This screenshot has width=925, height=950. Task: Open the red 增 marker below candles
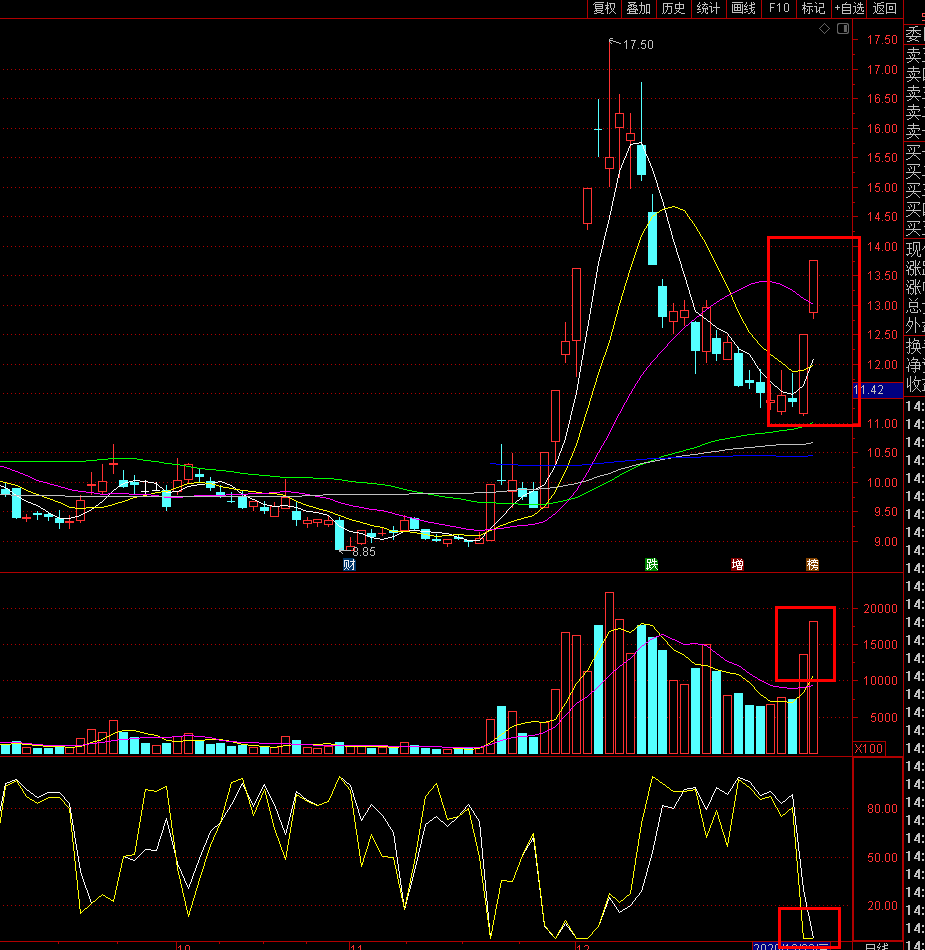click(x=737, y=565)
